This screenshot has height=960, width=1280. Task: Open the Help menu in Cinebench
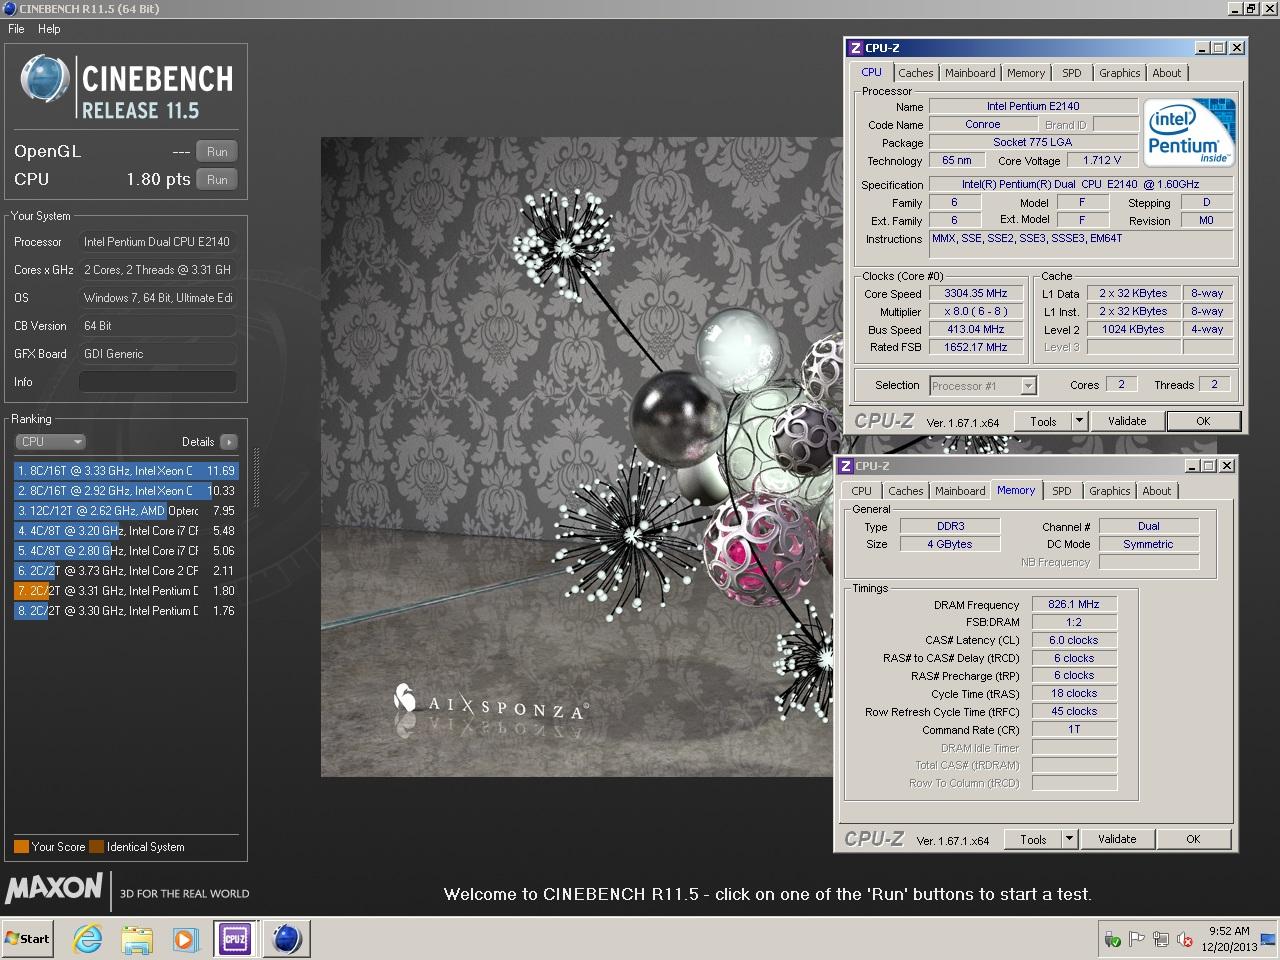coord(49,29)
